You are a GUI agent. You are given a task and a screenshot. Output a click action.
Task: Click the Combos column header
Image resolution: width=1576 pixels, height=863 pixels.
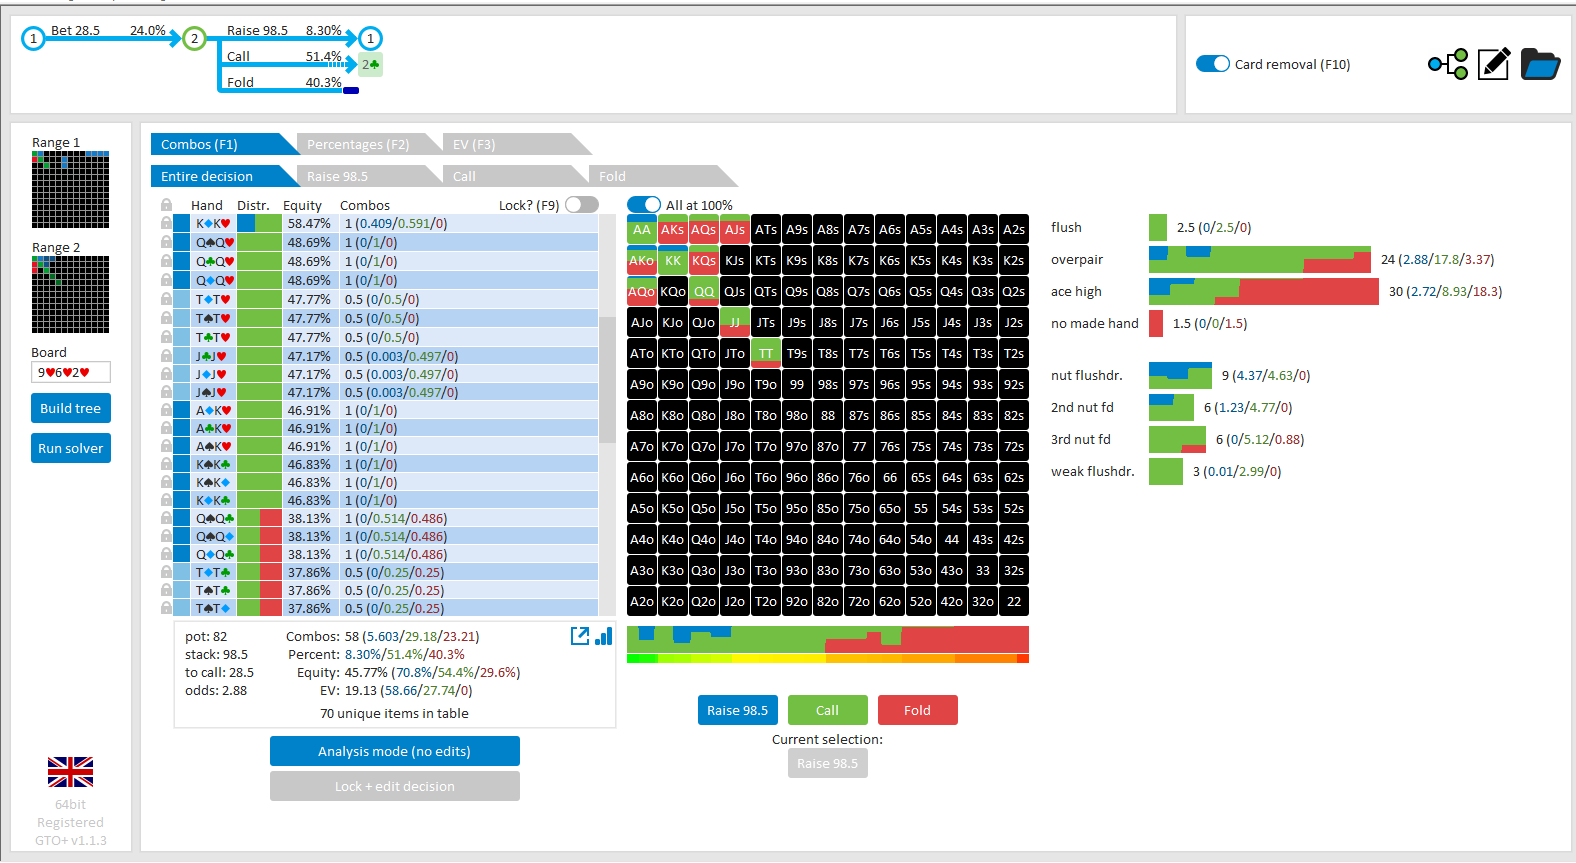[365, 205]
